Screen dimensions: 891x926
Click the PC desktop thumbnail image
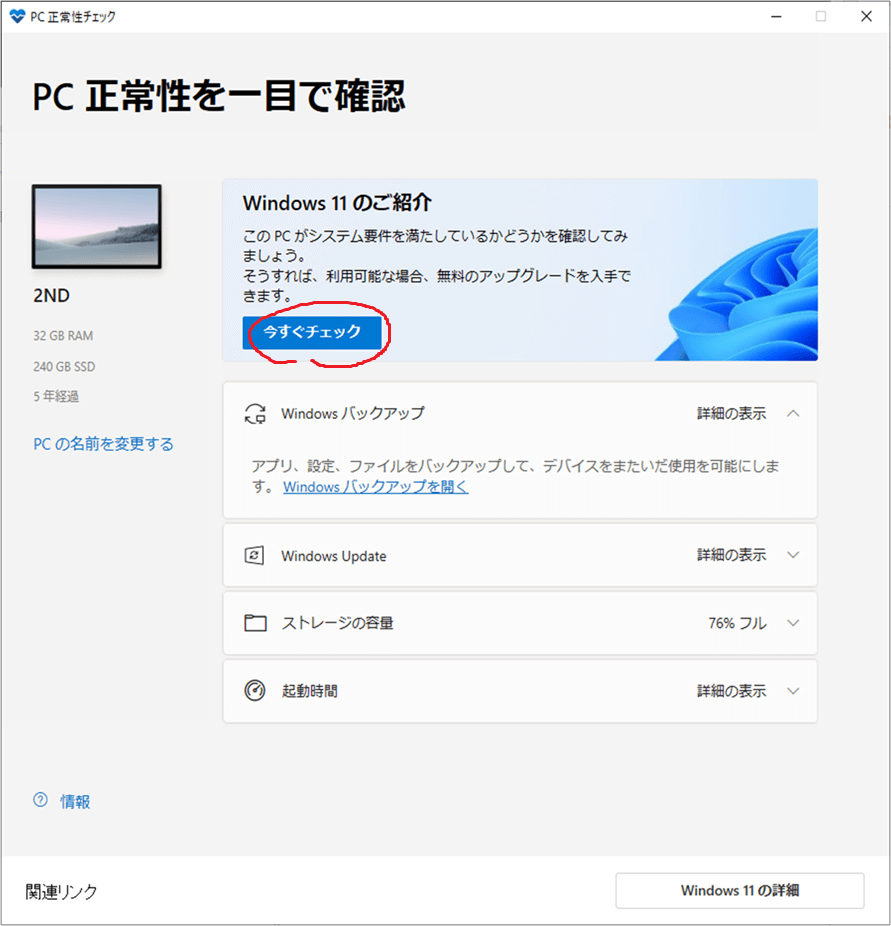coord(97,226)
